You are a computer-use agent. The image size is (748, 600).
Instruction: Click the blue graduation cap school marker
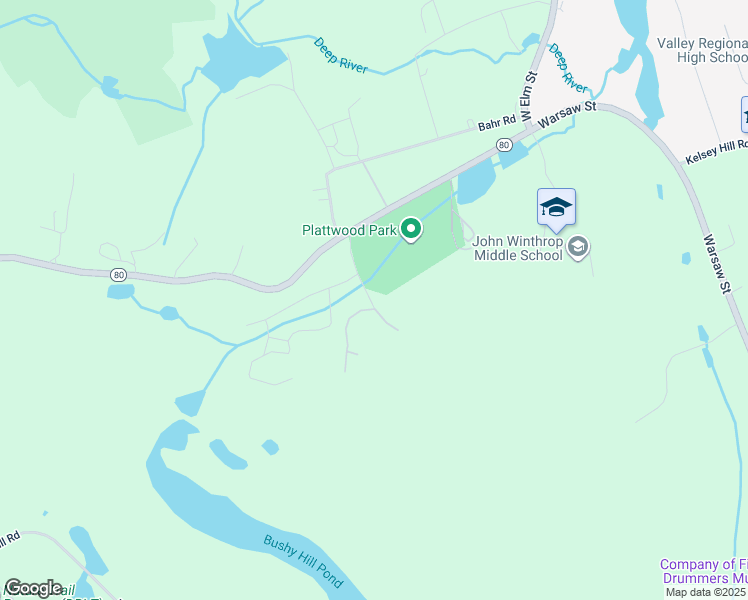556,210
